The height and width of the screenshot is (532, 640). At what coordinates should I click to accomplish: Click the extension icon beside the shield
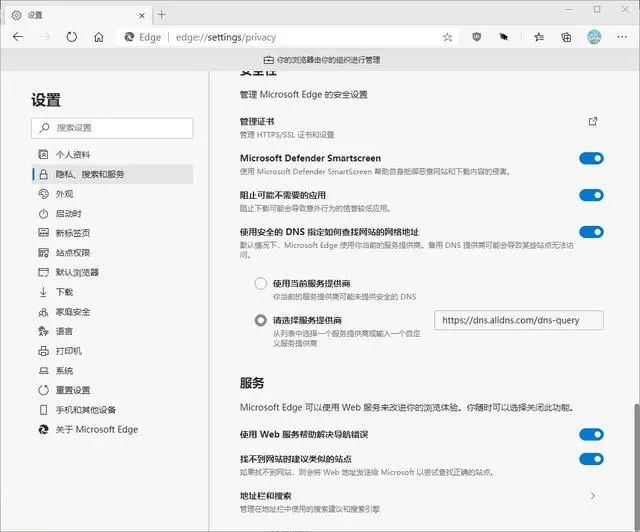pos(504,37)
